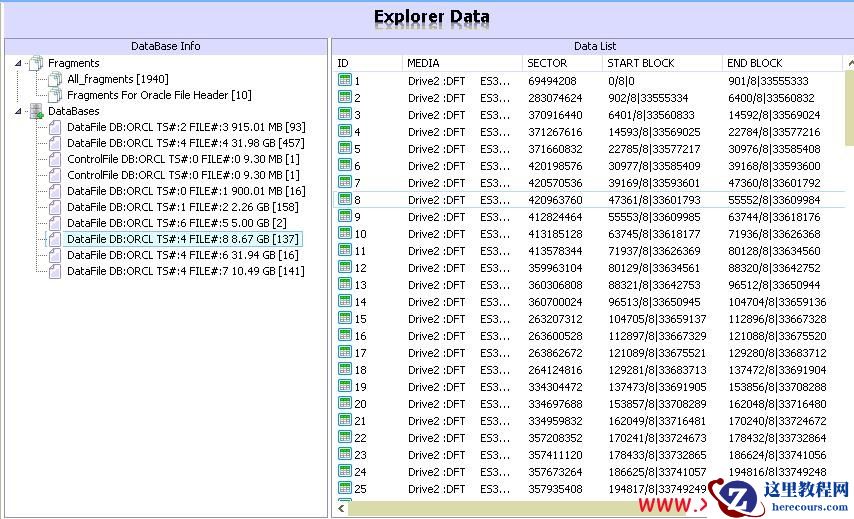The image size is (854, 519).
Task: Sort by the MEDIA column header
Action: (x=462, y=63)
